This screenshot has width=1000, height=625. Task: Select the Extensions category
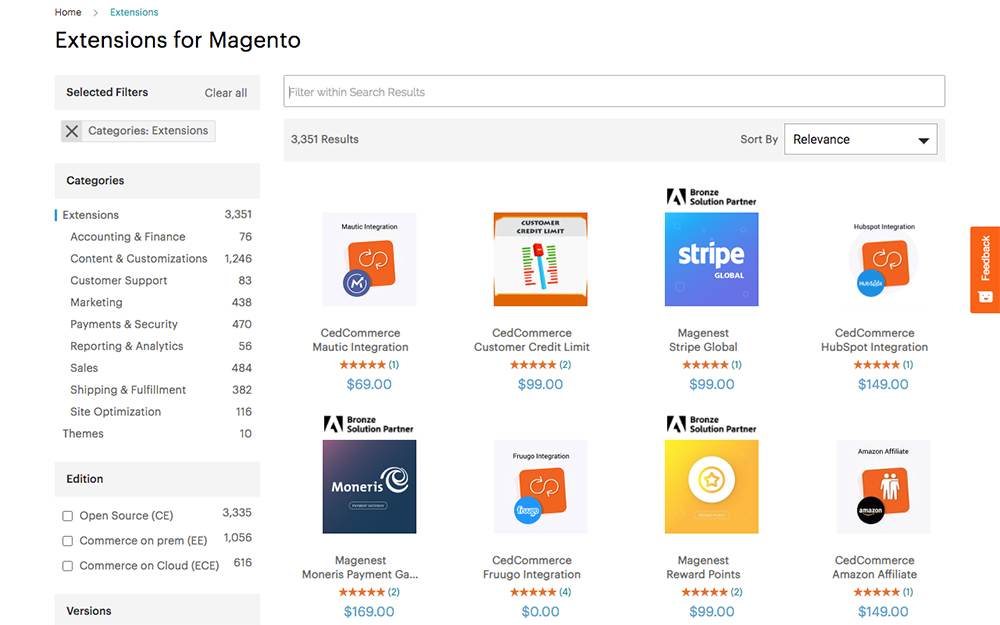91,215
